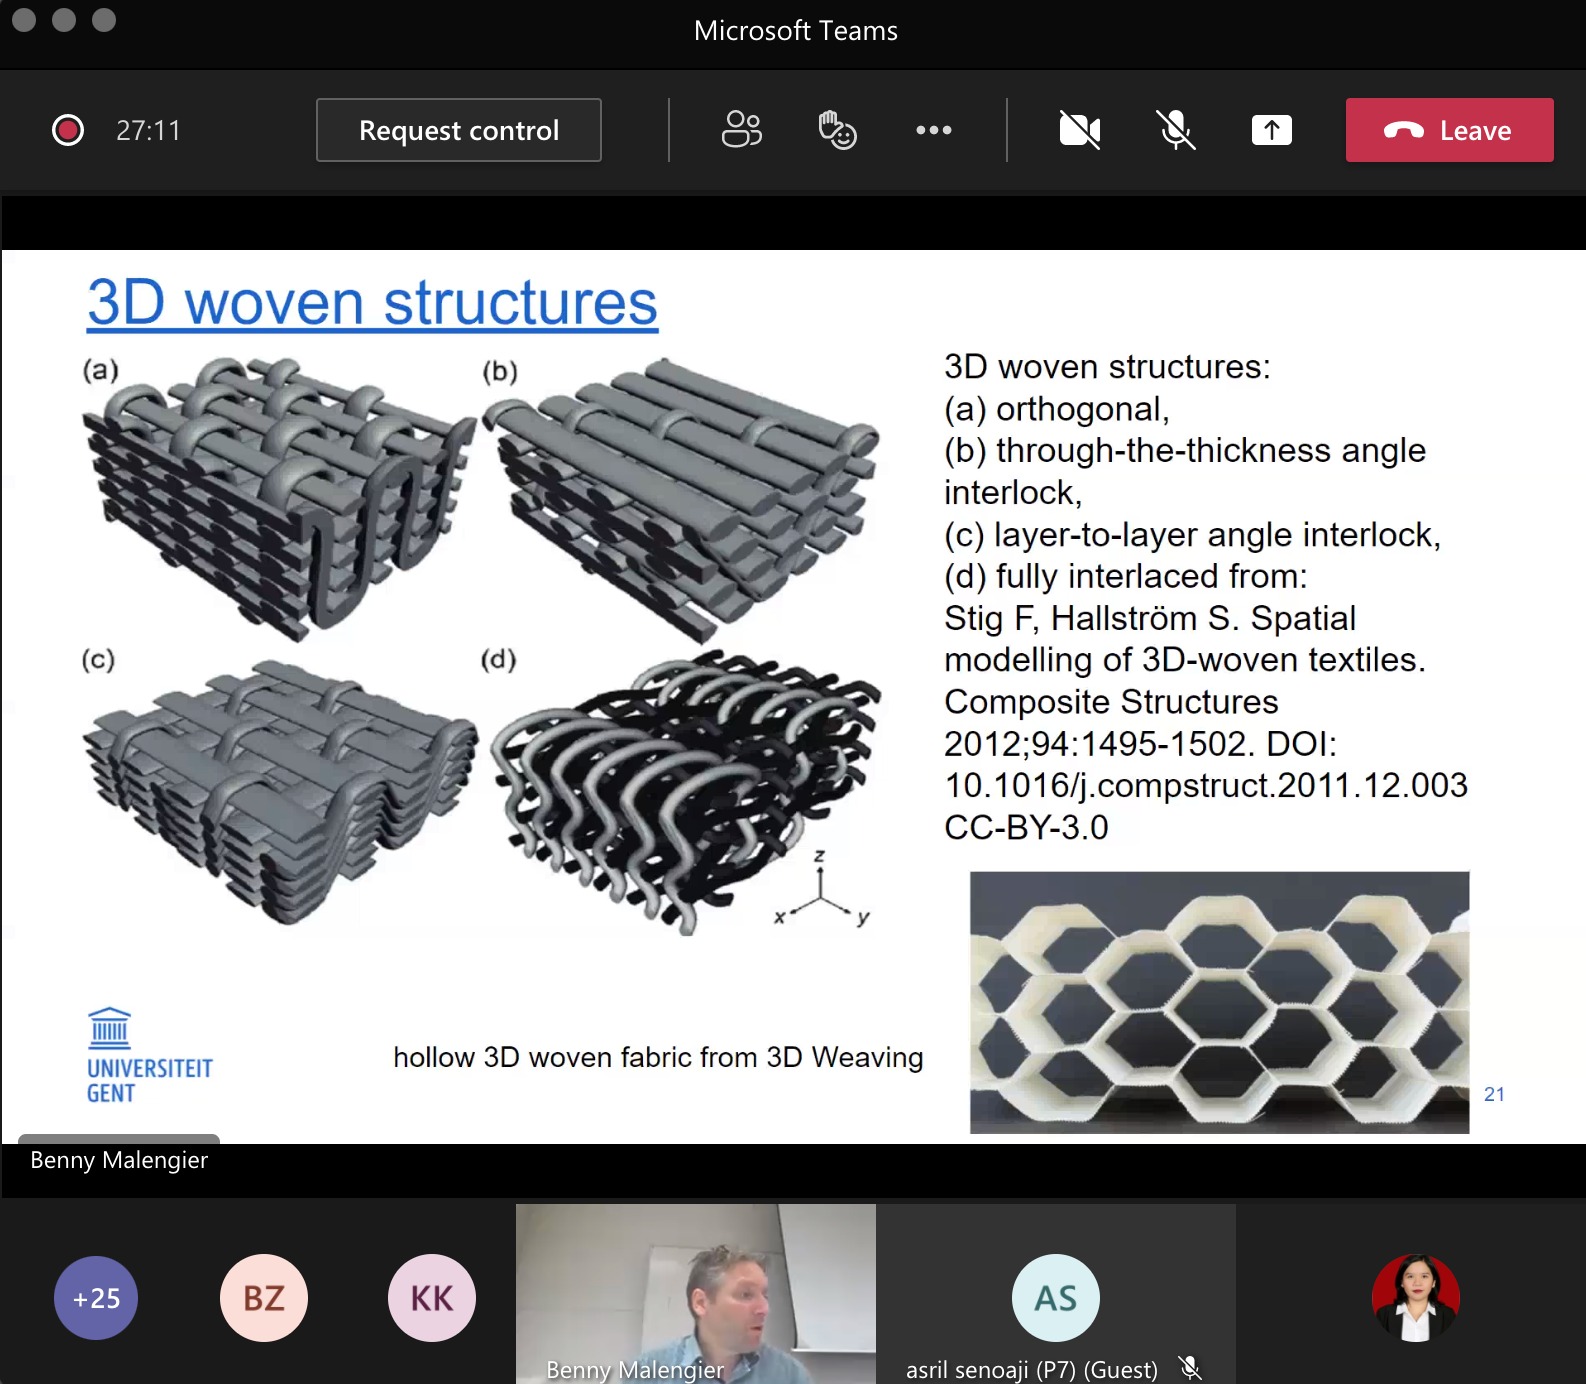
Task: Select the KK participant avatar
Action: pyautogui.click(x=432, y=1298)
